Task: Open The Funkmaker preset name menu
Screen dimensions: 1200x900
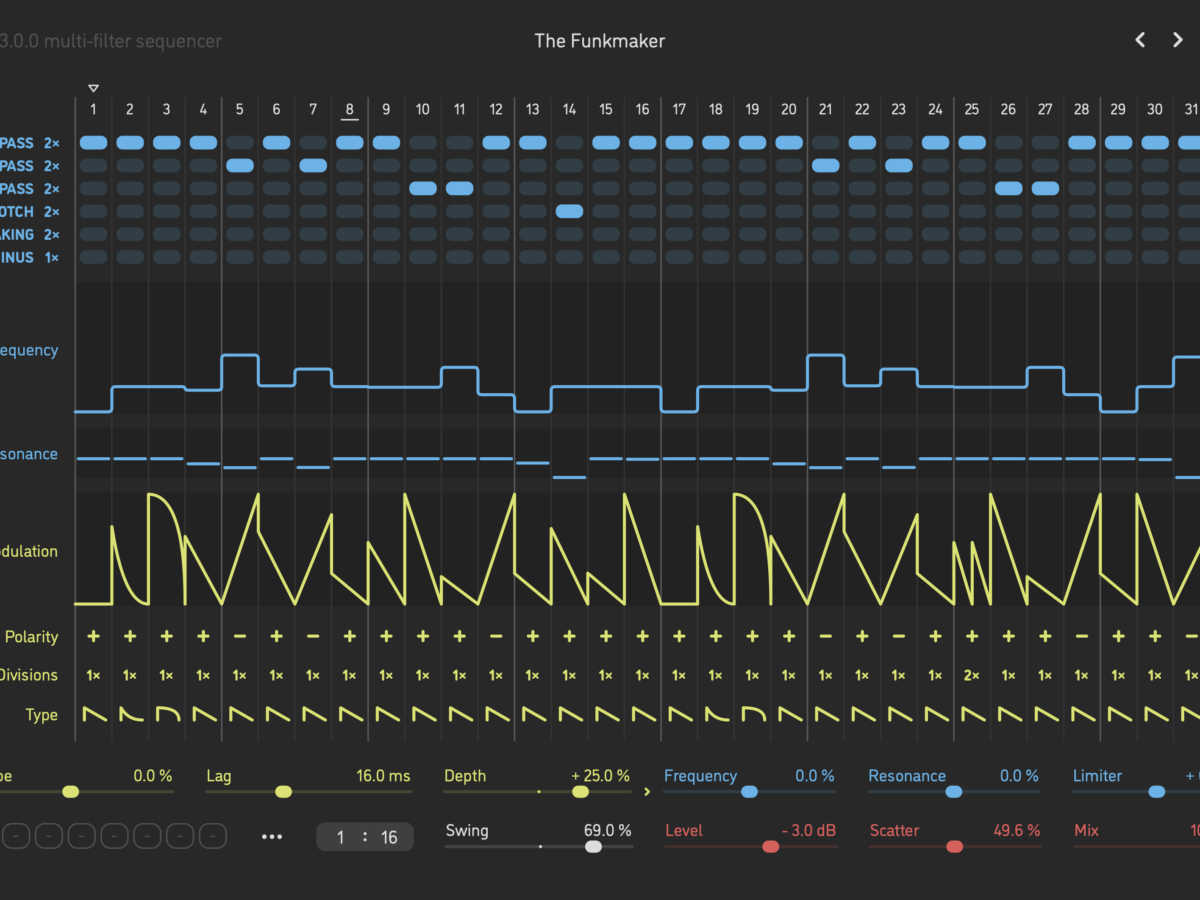Action: (x=599, y=41)
